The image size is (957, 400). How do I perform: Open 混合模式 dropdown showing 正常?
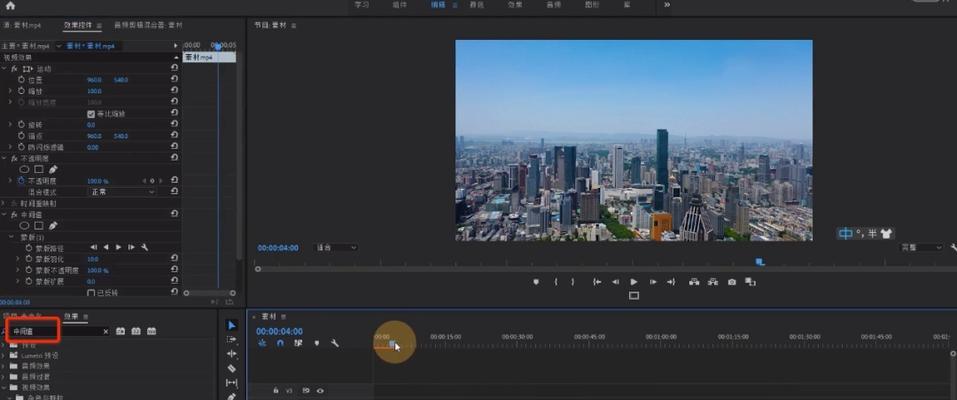click(x=123, y=192)
